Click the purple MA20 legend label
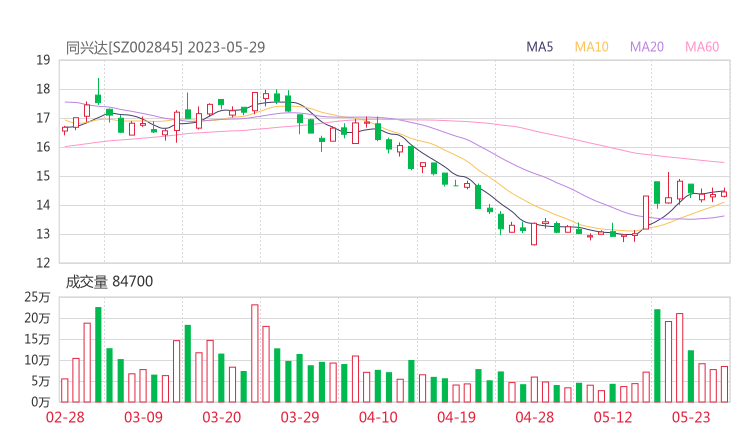Screen dimensions: 740x440 [647, 47]
